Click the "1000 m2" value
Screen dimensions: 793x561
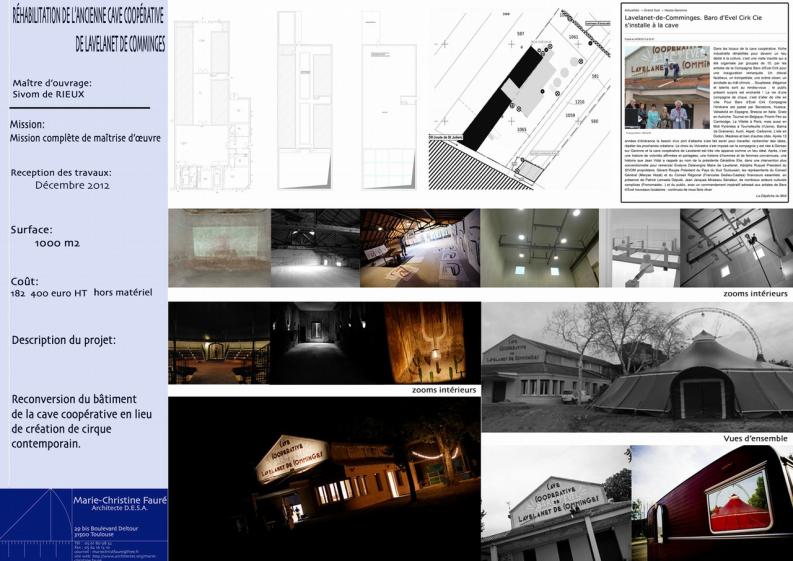[x=57, y=243]
